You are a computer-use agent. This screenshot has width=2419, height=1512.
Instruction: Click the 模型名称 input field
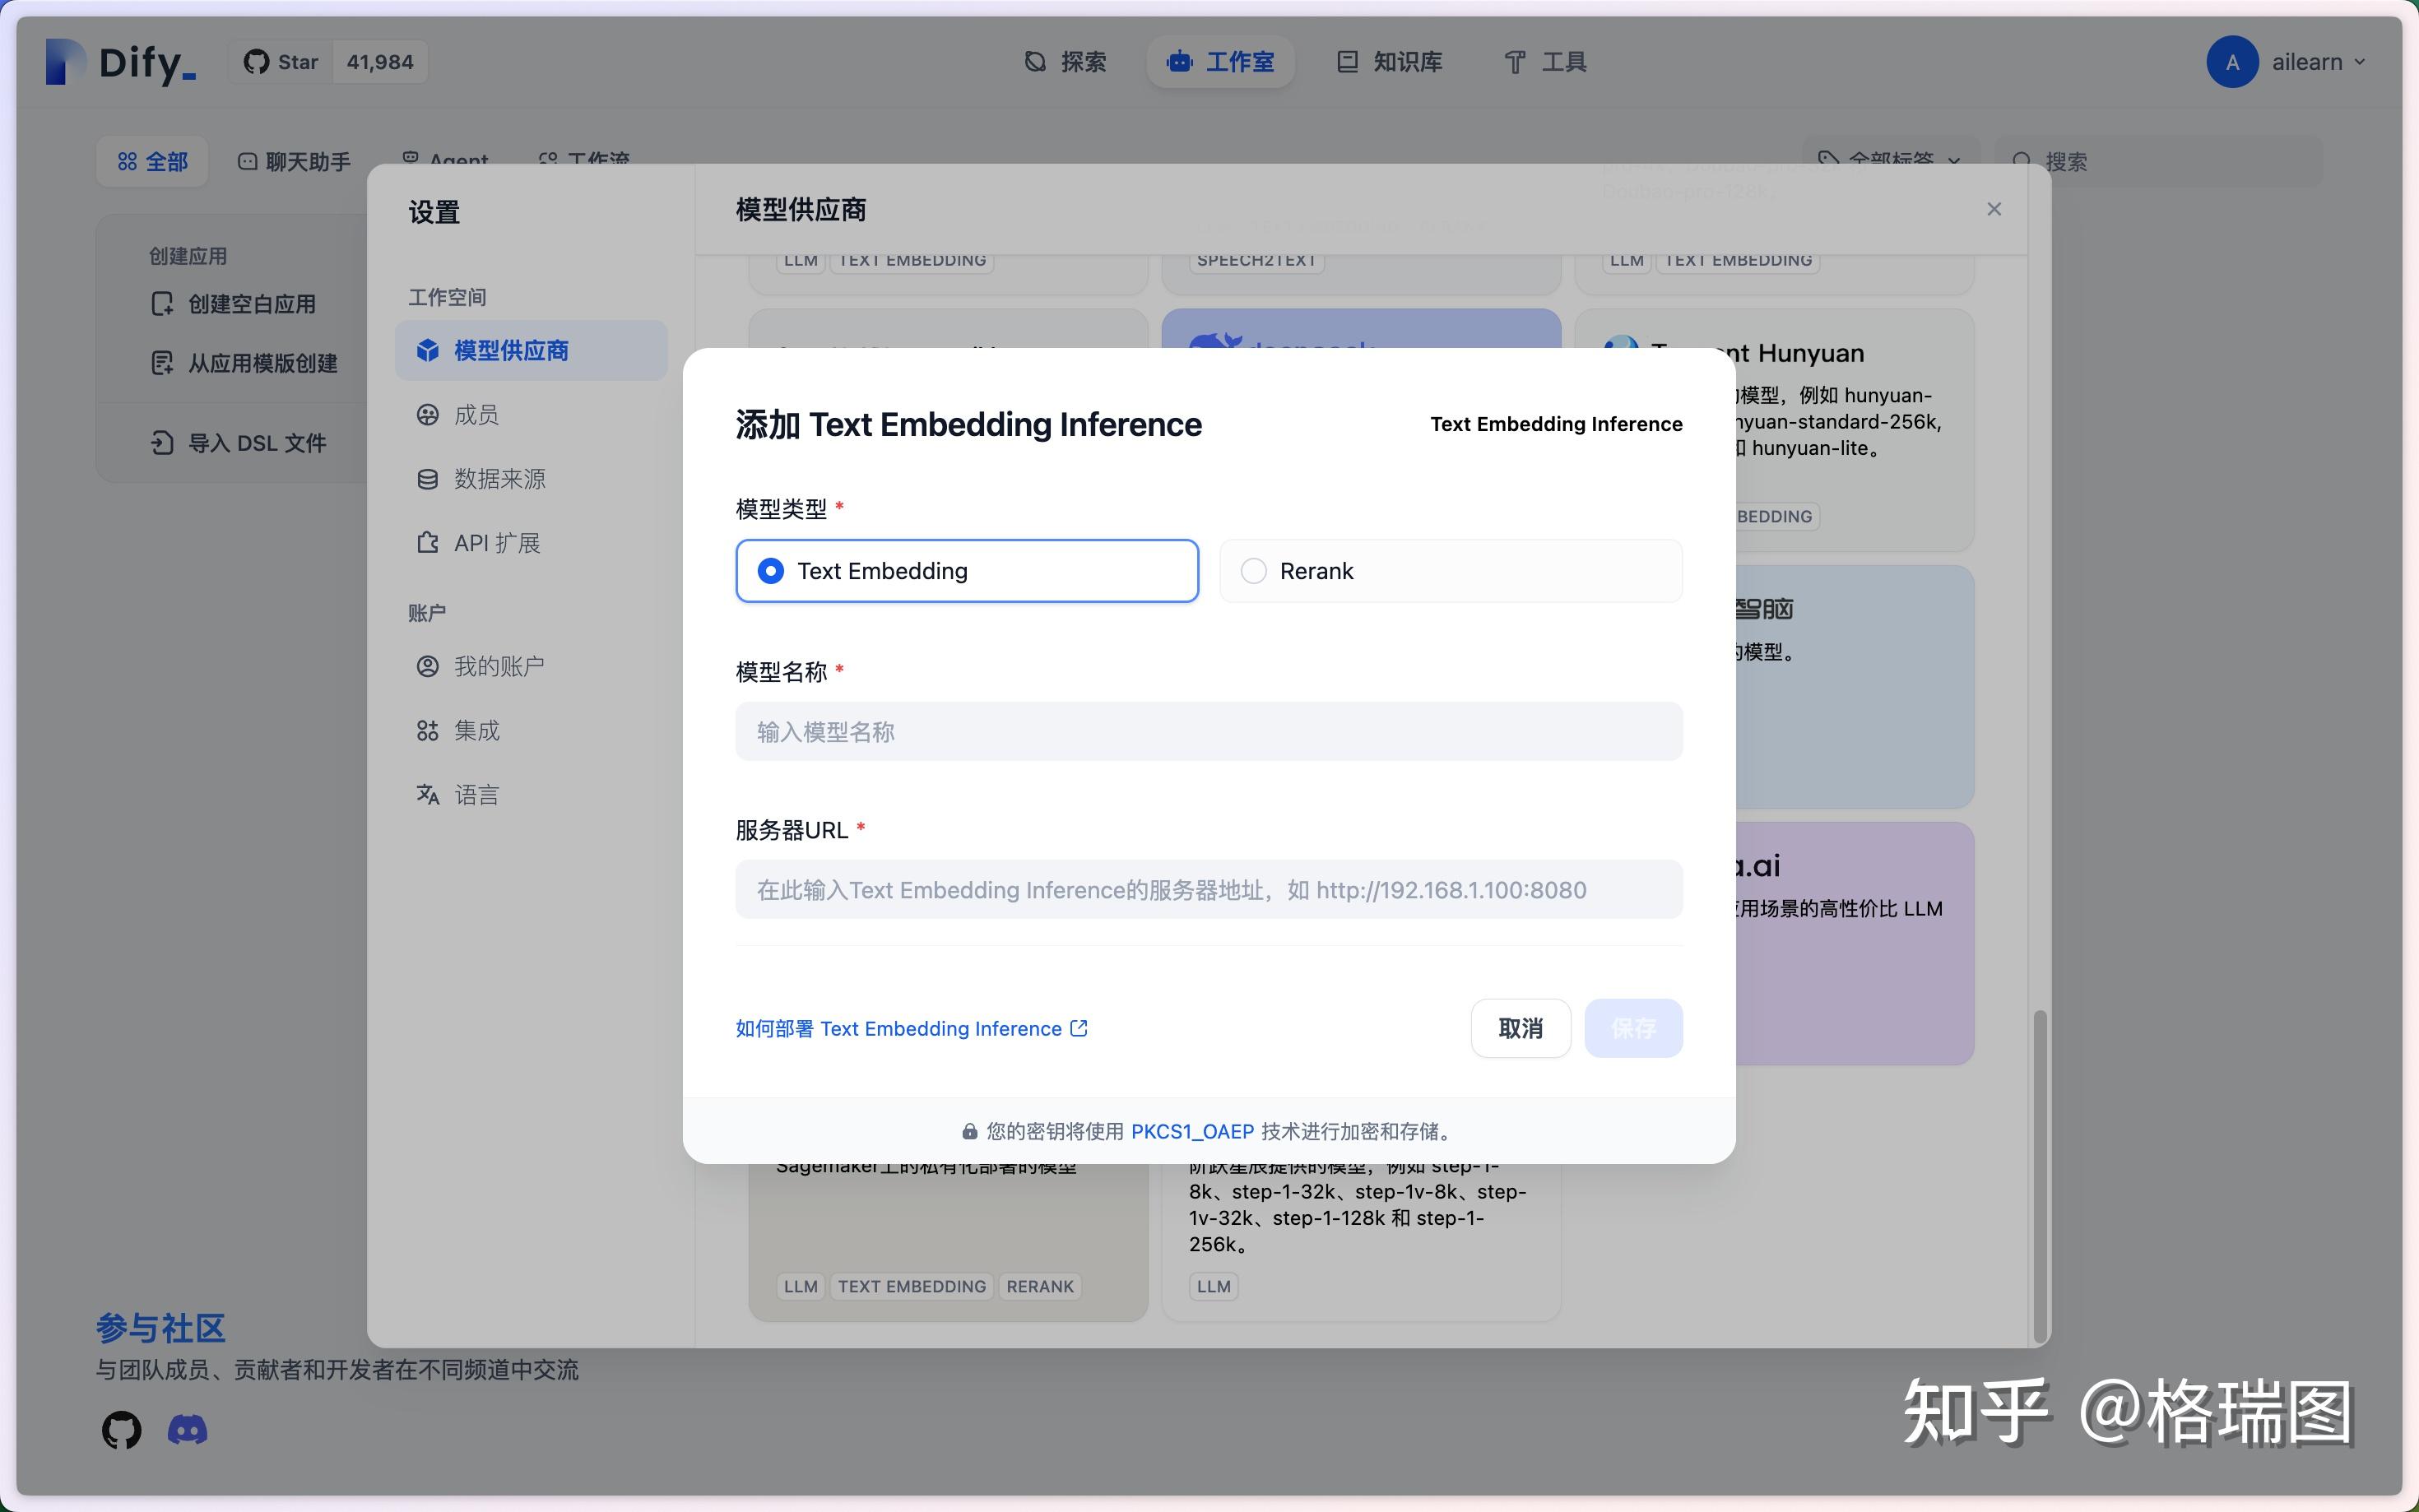coord(1208,731)
